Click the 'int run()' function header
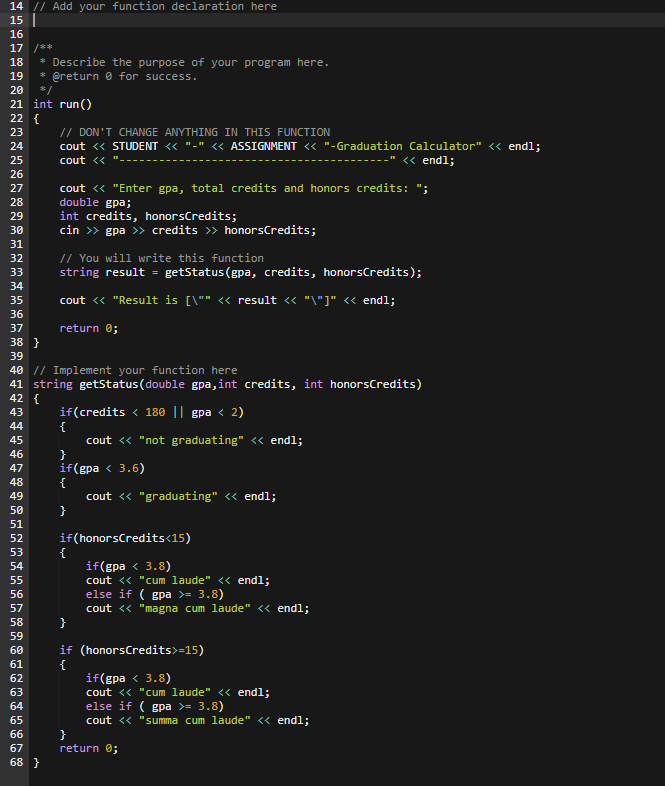This screenshot has width=665, height=786. 63,104
